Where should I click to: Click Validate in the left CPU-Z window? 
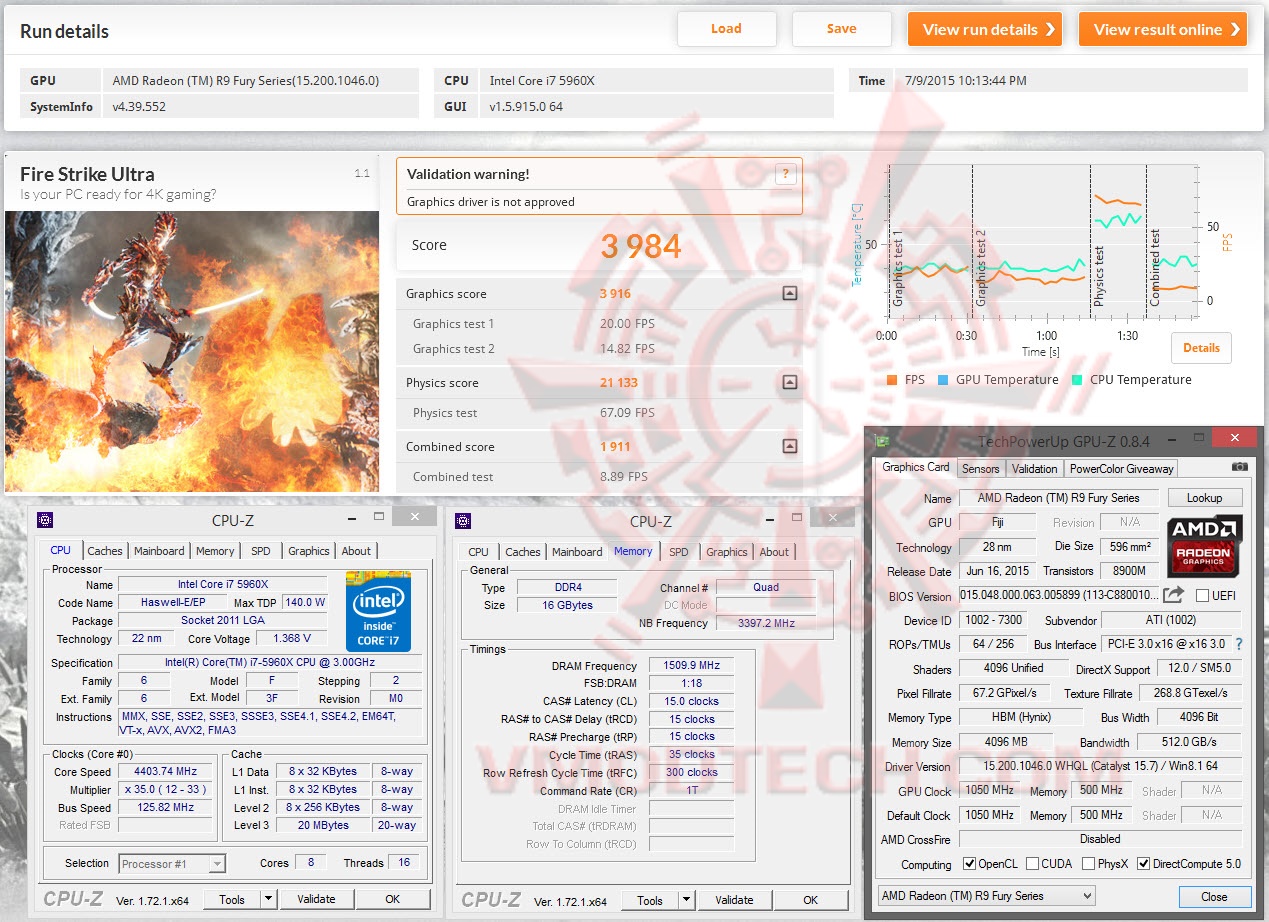point(316,899)
